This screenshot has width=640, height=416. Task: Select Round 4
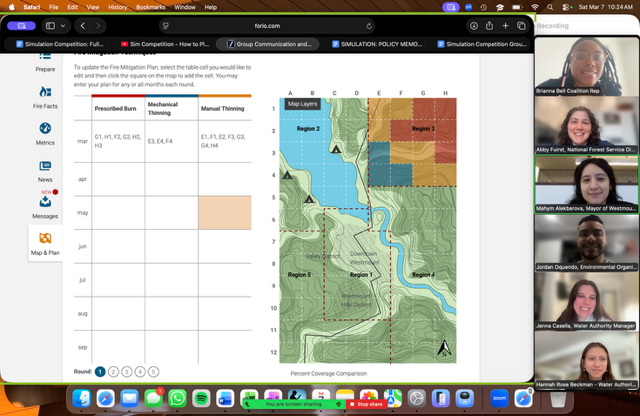140,372
